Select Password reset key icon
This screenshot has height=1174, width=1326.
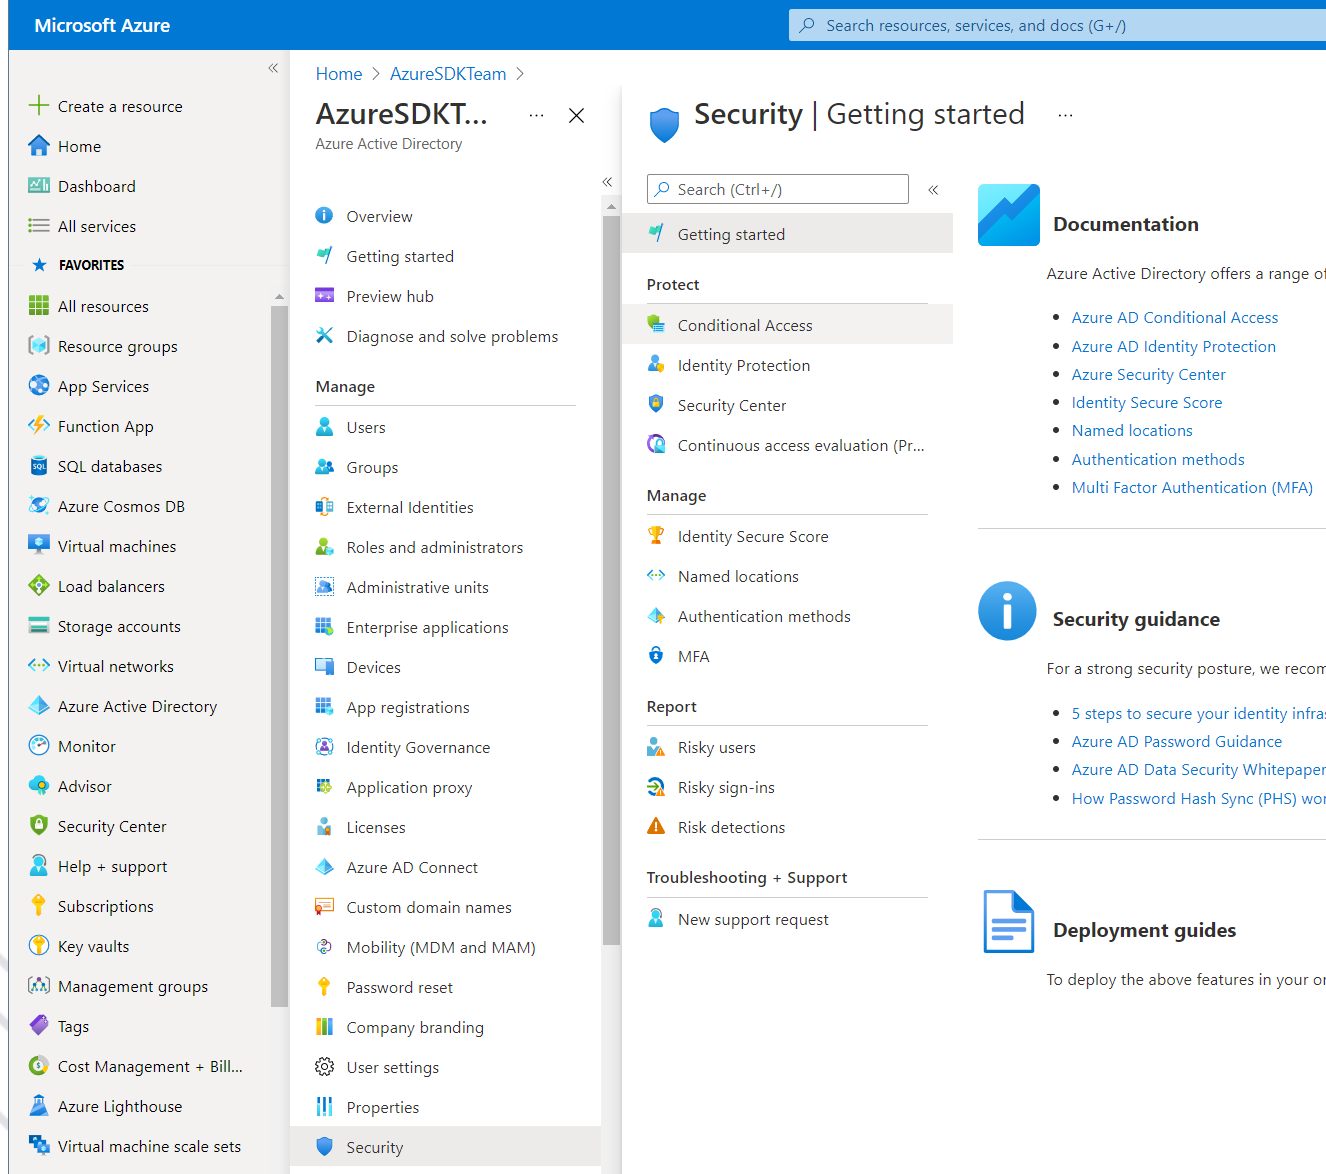click(325, 987)
